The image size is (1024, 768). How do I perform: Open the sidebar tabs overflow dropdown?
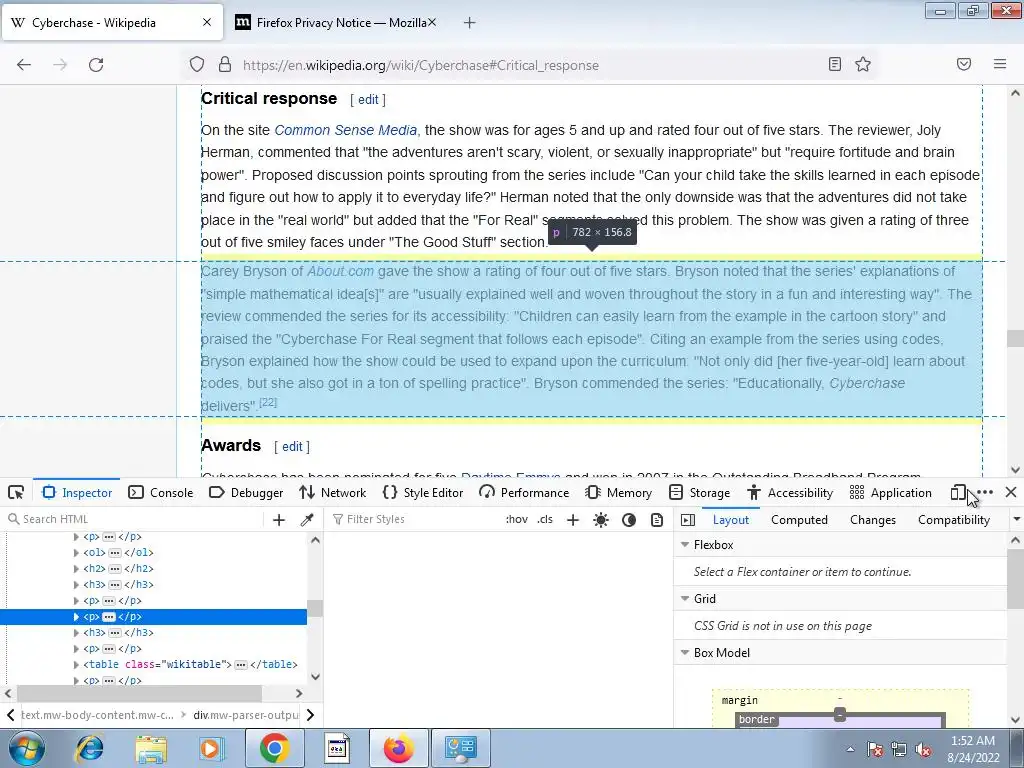(x=1016, y=520)
